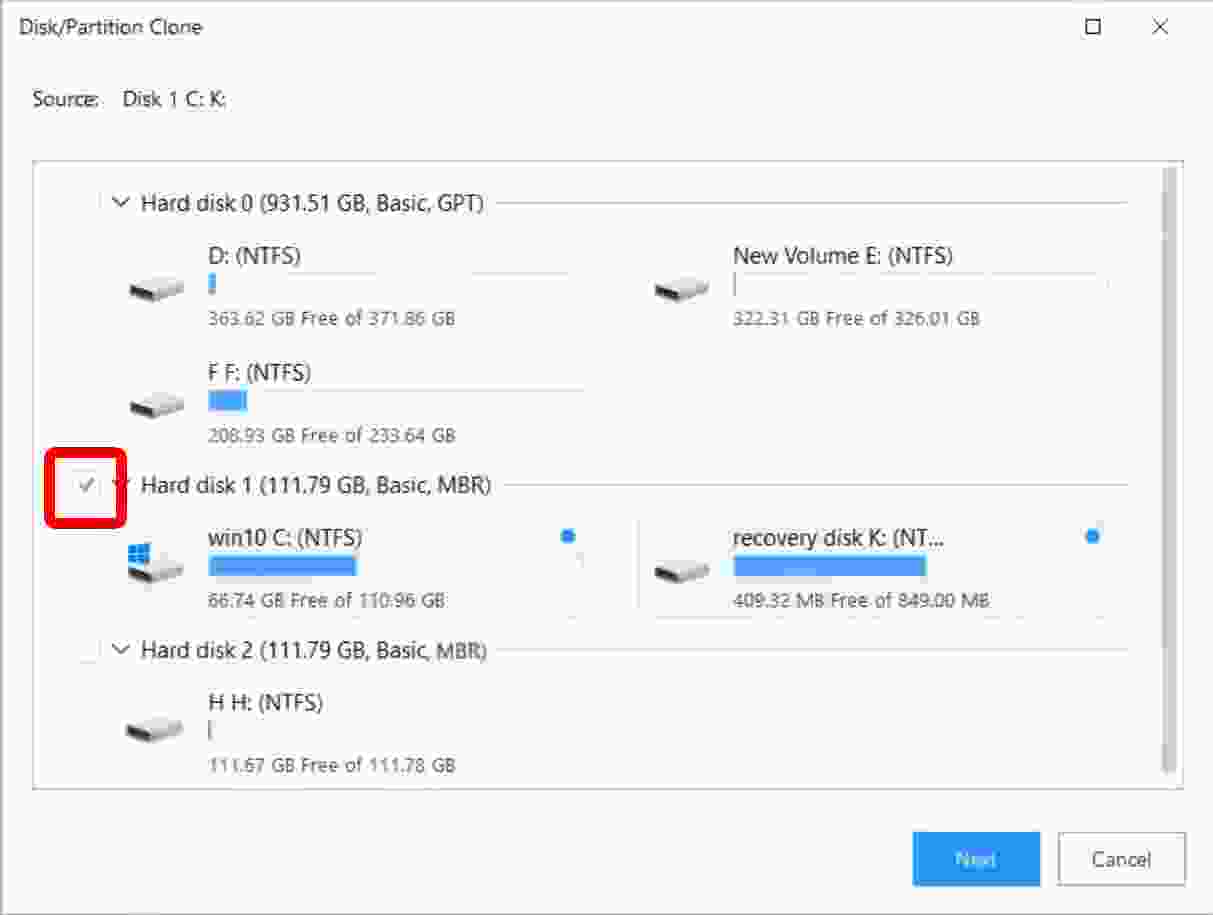Click the recovery disk K: drive icon
The image size is (1213, 915).
(x=682, y=571)
